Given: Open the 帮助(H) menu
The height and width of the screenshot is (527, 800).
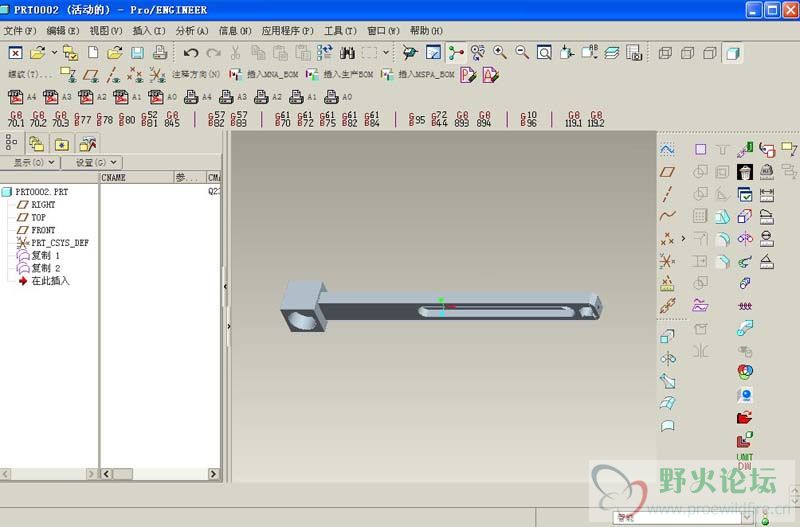Looking at the screenshot, I should click(427, 31).
